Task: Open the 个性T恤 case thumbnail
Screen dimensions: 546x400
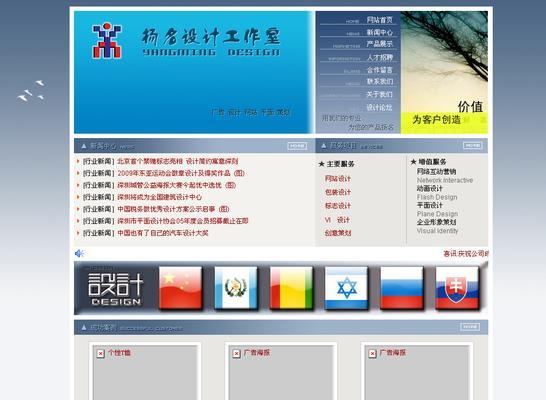Action: 145,372
